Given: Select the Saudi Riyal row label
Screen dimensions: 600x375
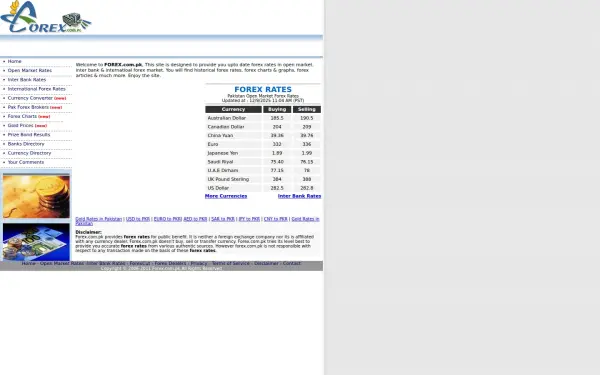Looking at the screenshot, I should point(220,162).
